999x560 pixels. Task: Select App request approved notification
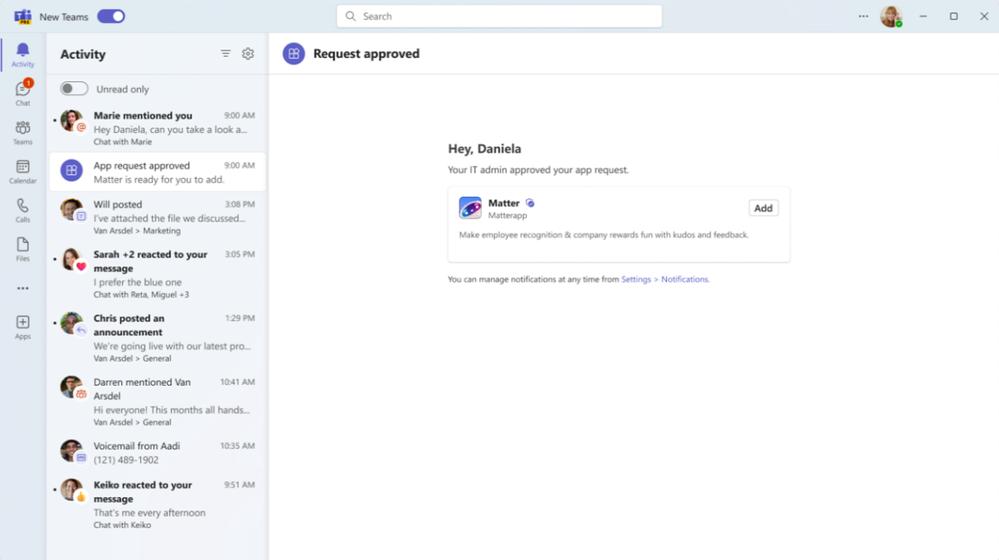click(157, 171)
